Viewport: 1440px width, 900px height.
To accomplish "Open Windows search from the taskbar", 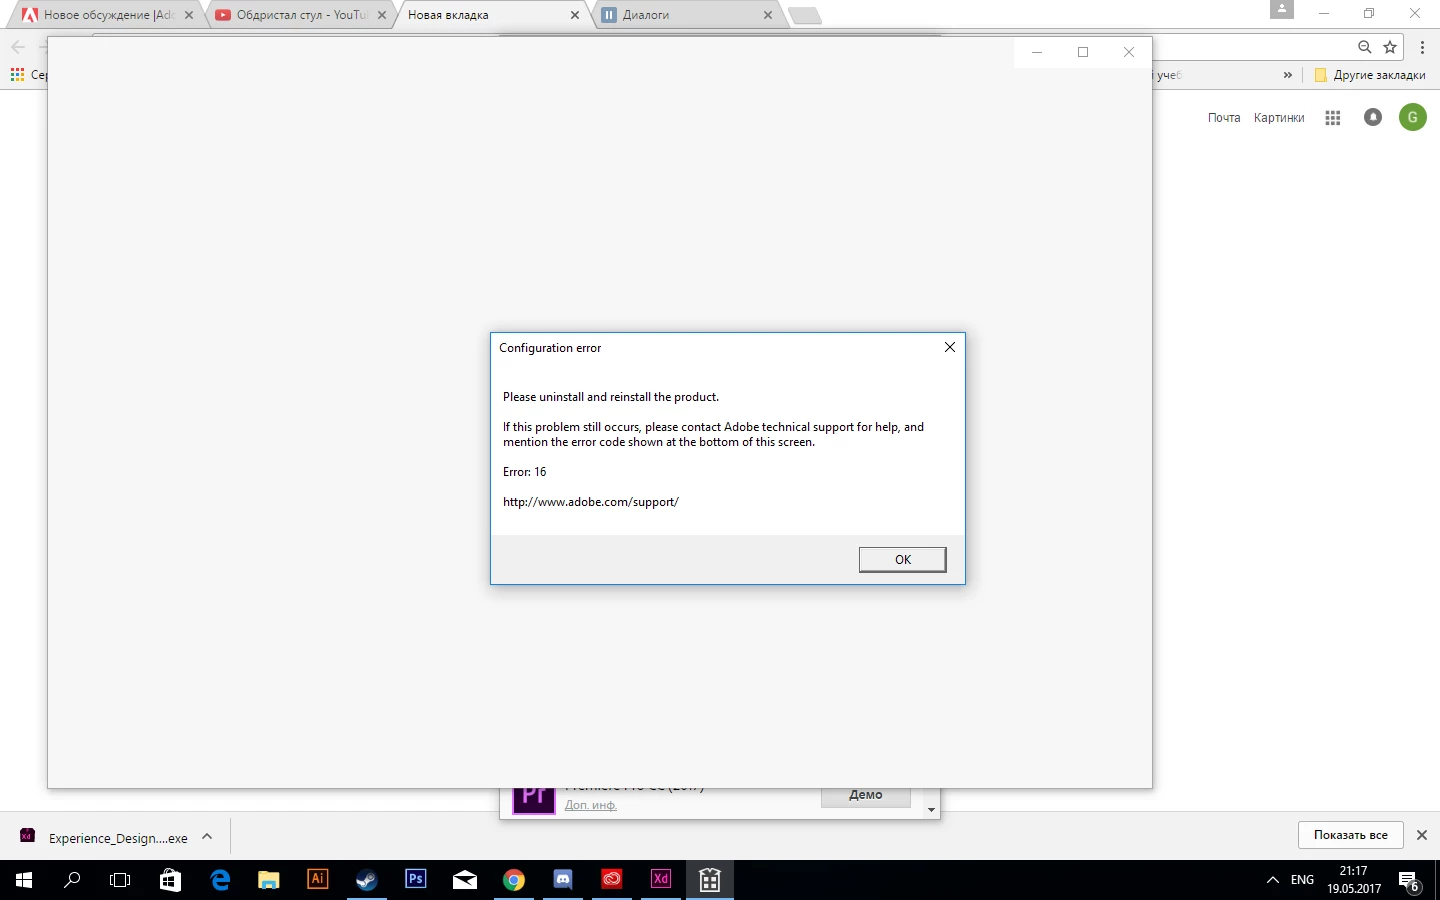I will [x=72, y=880].
